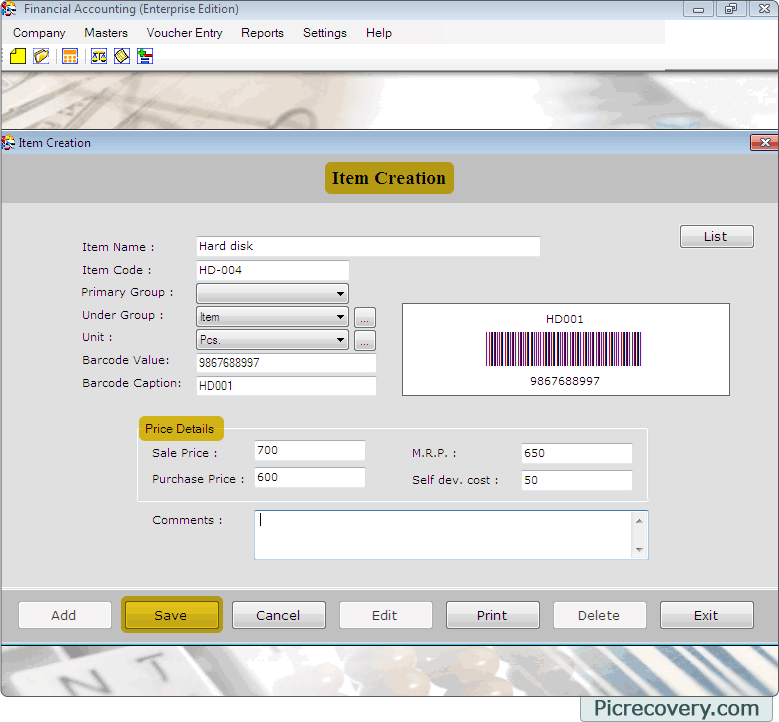Click the Barcode Value field
Viewport: 779px width, 722px height.
click(286, 363)
